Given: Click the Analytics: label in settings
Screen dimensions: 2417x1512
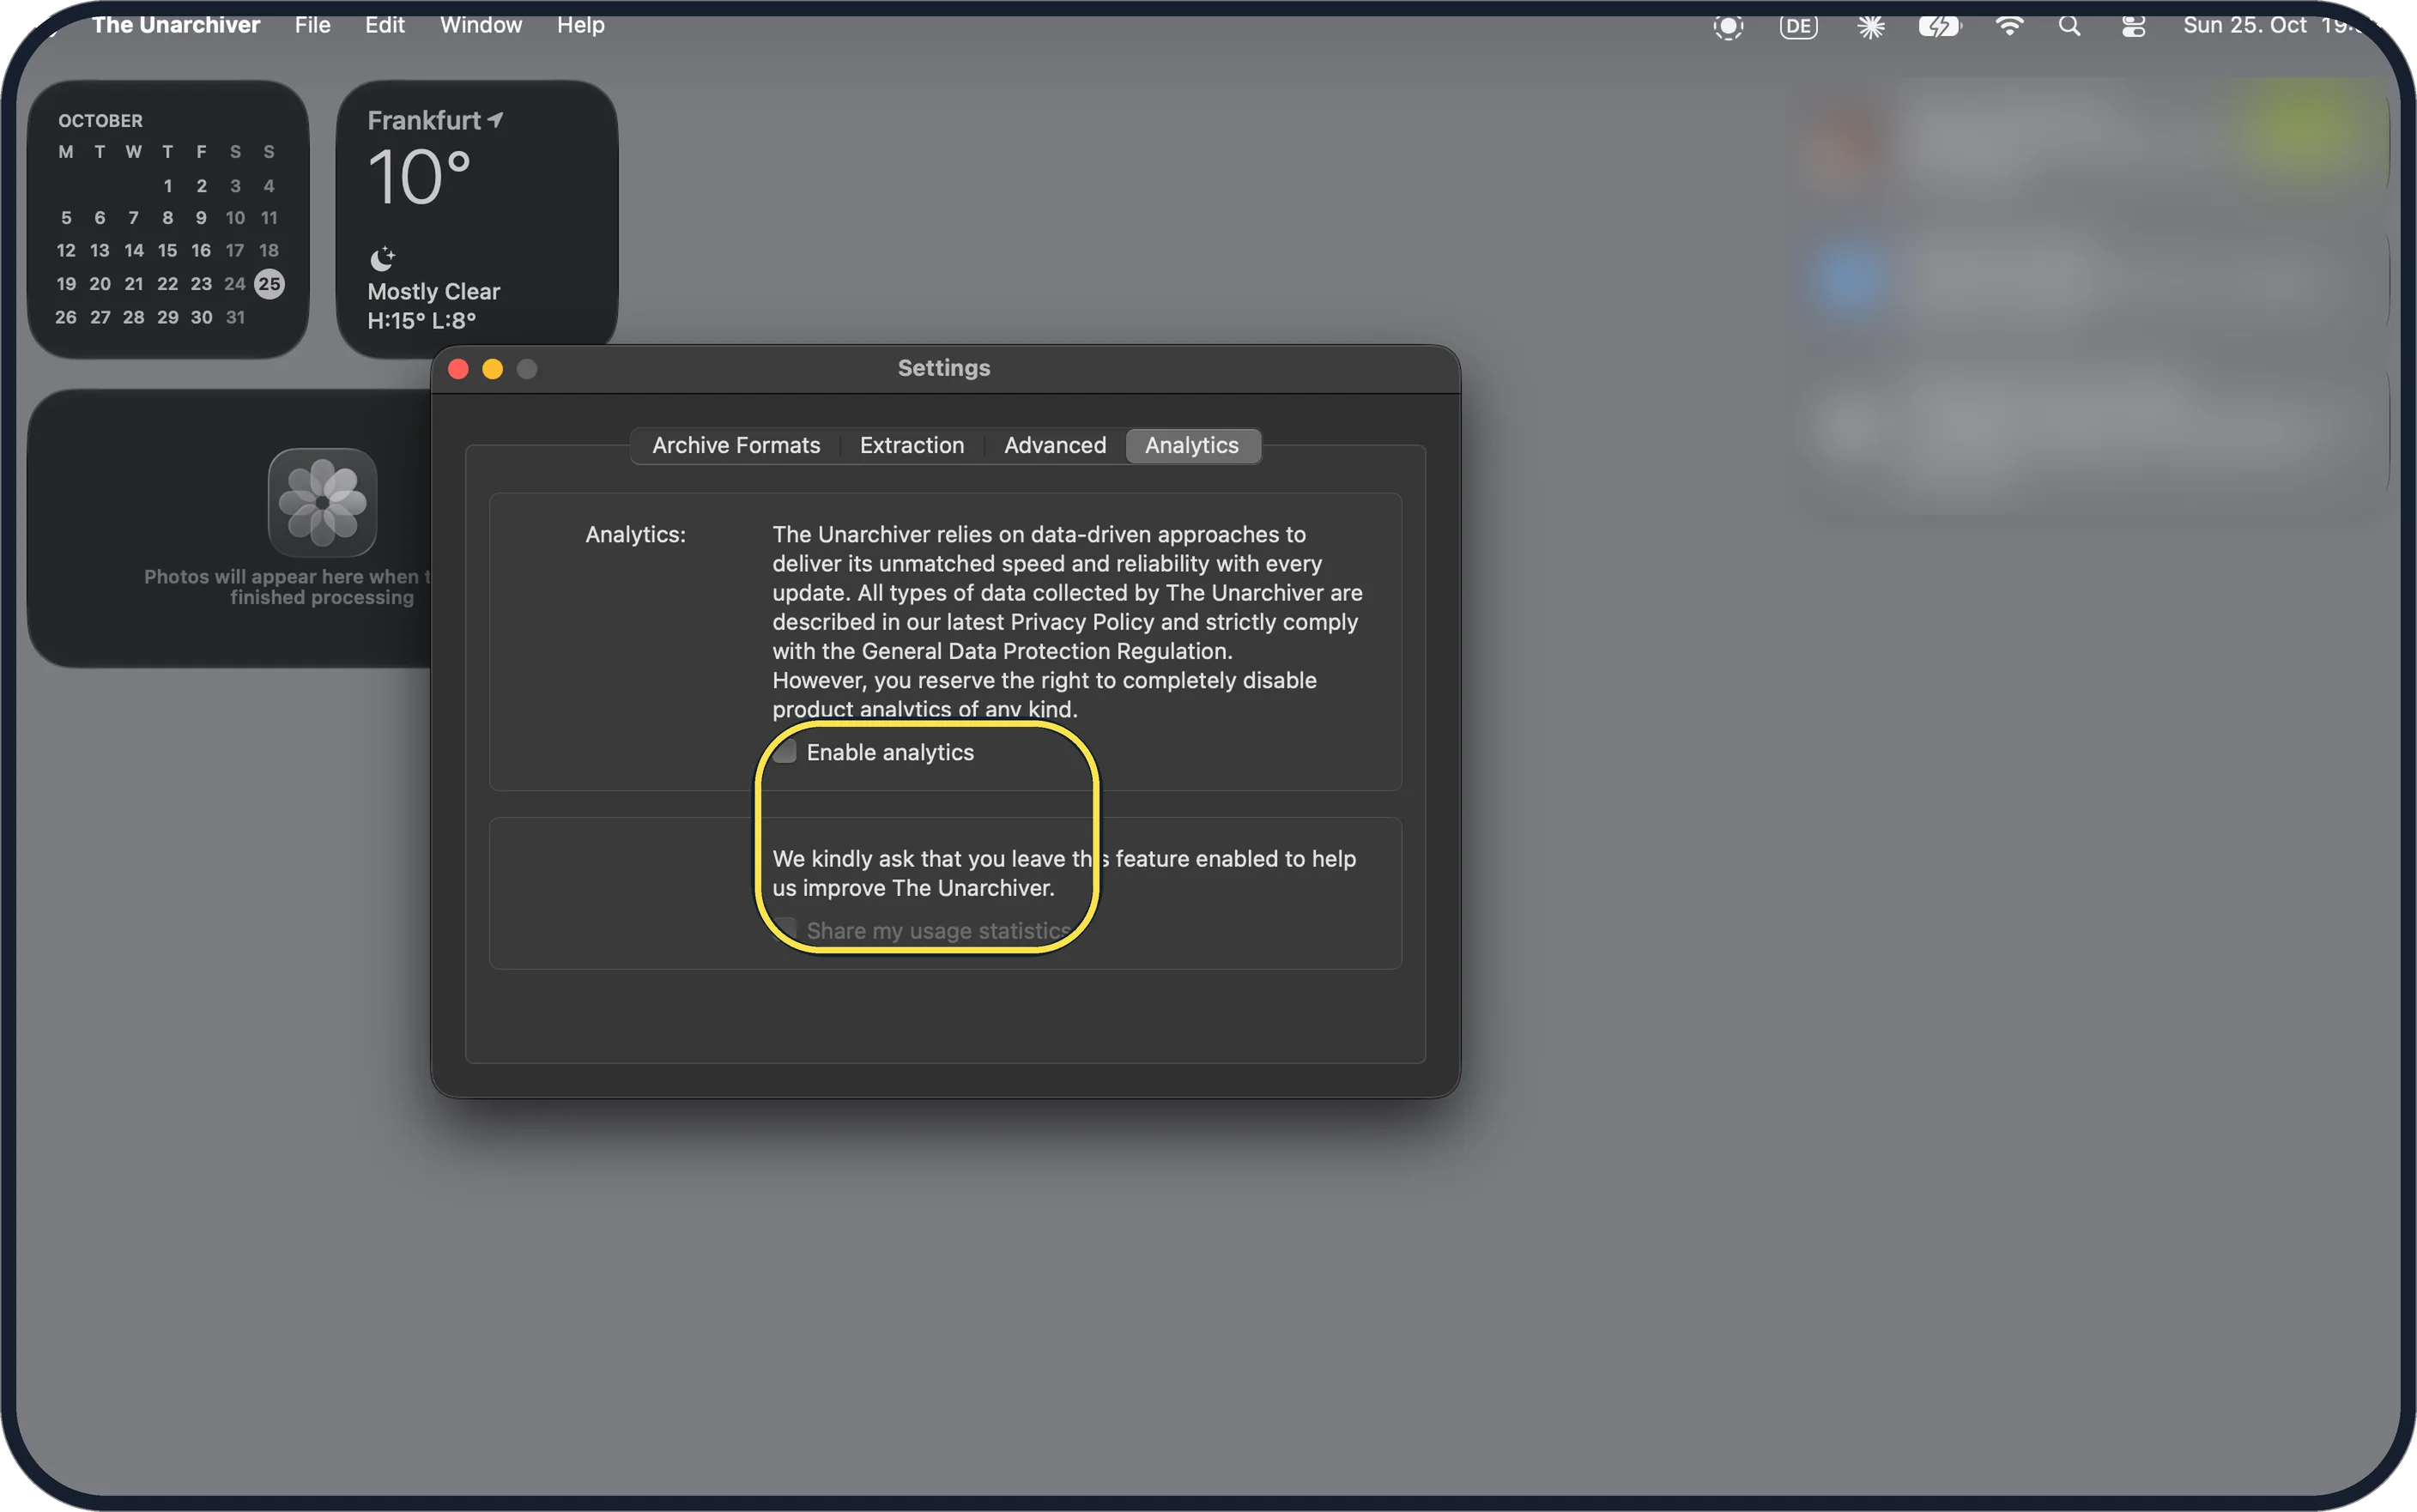Looking at the screenshot, I should [635, 534].
